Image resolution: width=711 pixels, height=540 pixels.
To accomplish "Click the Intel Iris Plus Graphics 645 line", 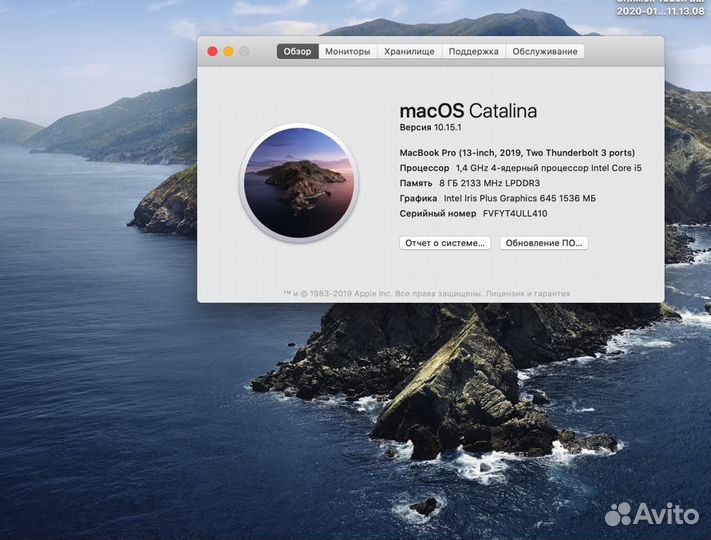I will (497, 198).
